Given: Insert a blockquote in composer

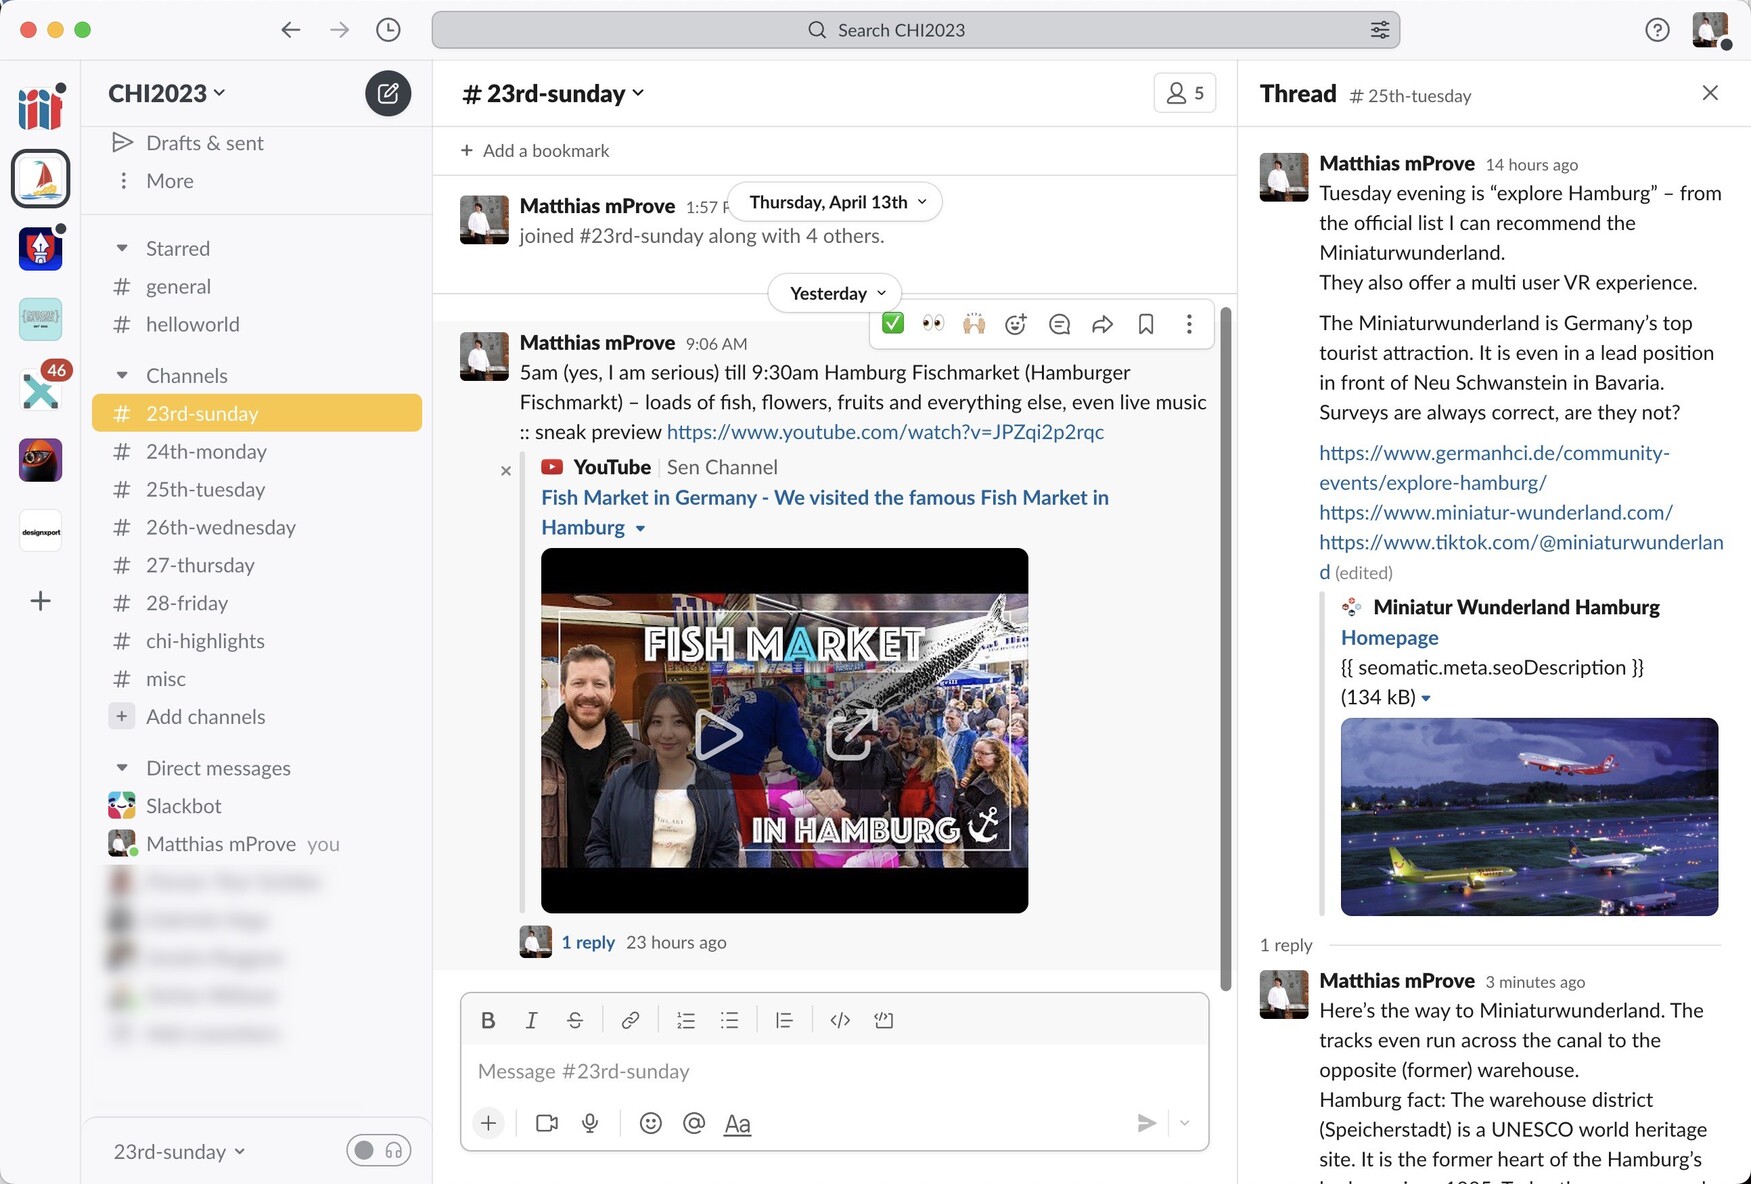Looking at the screenshot, I should 784,1020.
